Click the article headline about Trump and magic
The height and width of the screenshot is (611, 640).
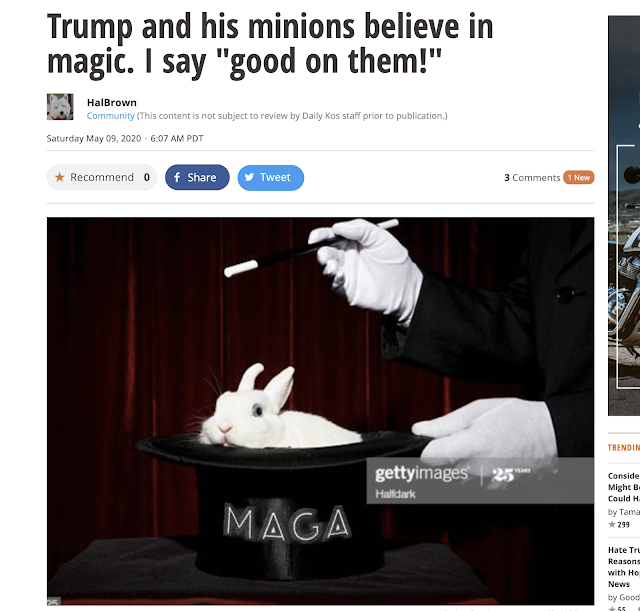point(270,44)
